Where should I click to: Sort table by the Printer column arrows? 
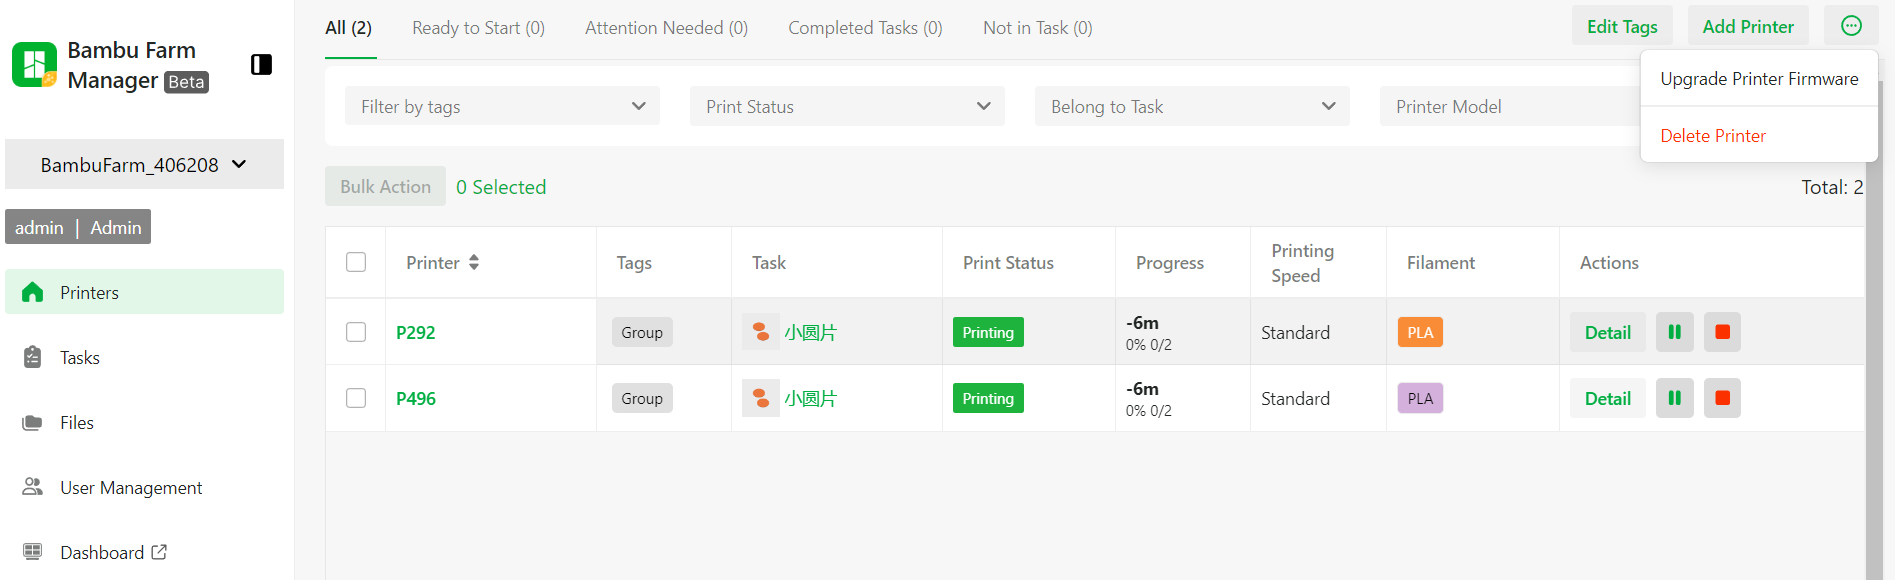click(474, 262)
